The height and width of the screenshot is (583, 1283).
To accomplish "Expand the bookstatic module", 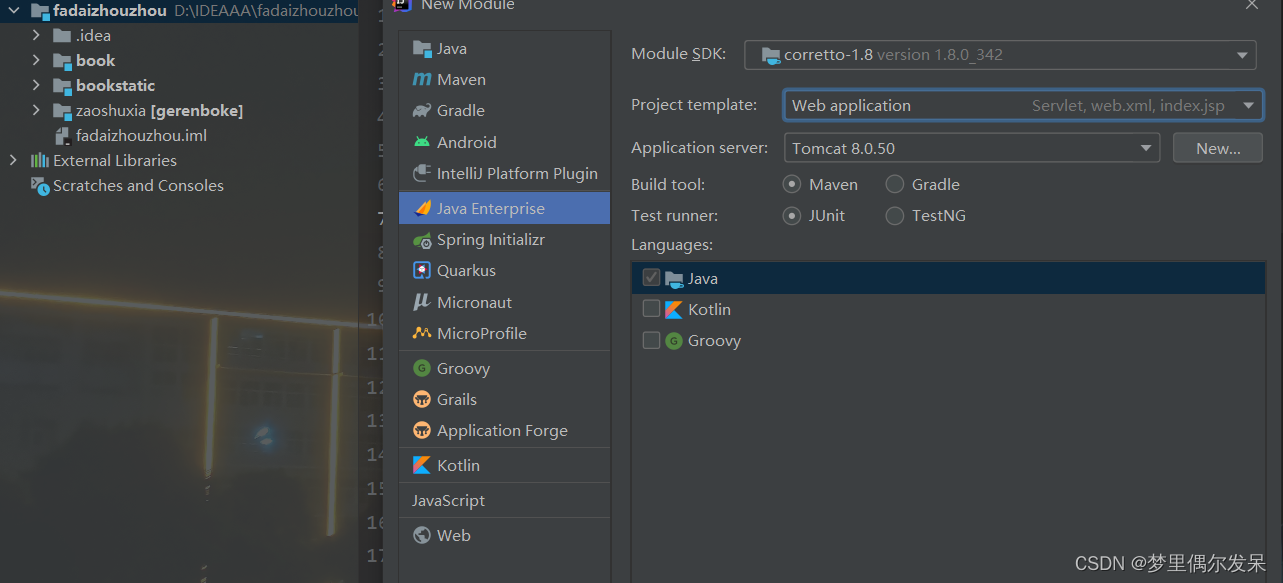I will (x=37, y=85).
